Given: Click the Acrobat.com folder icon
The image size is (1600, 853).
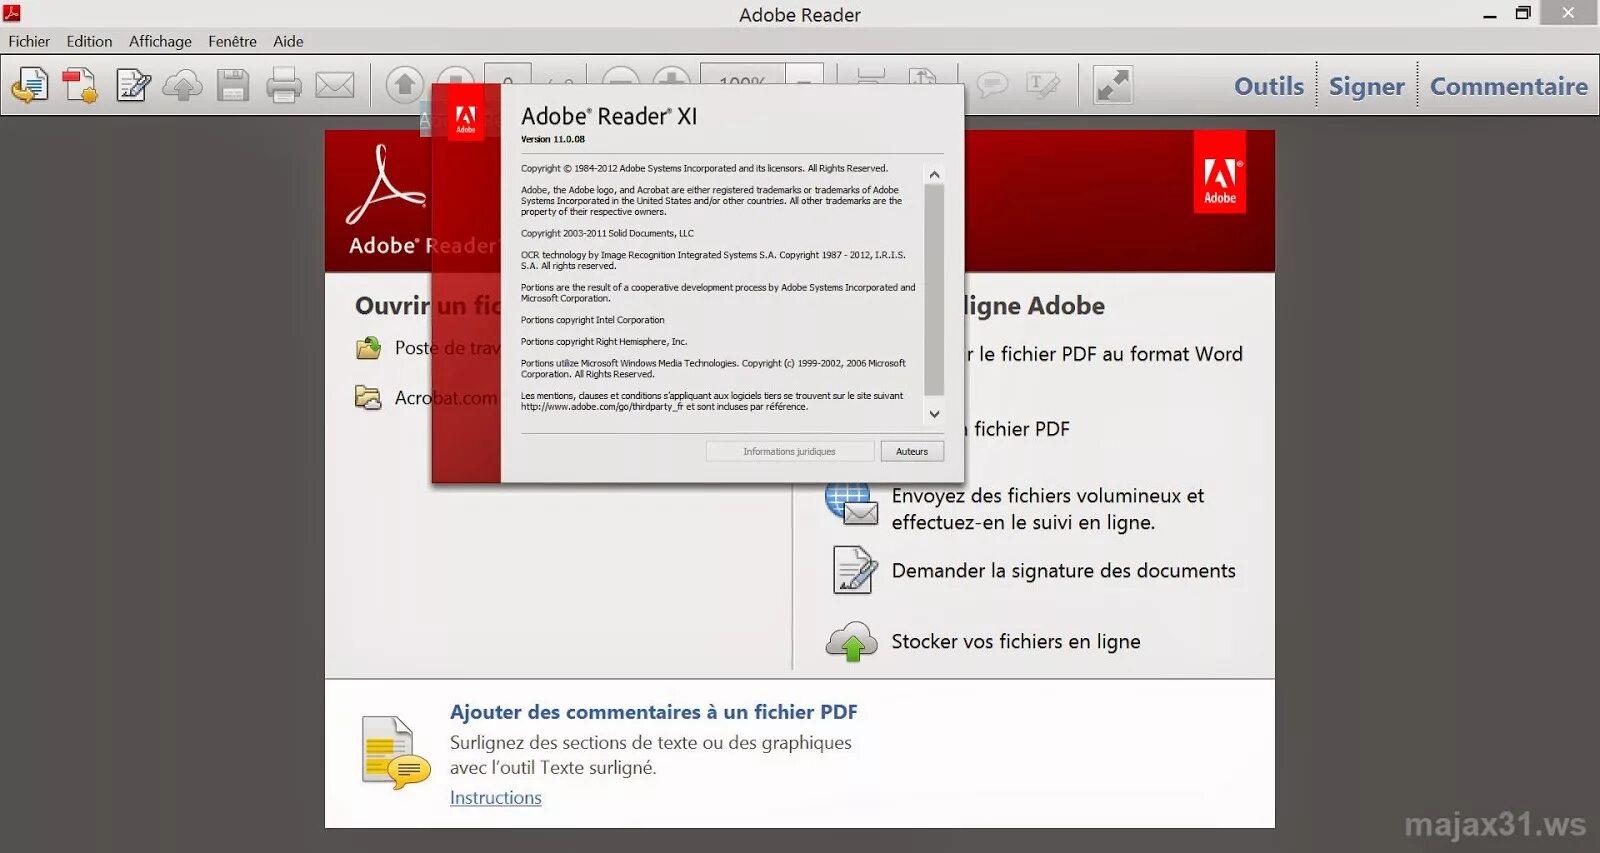Looking at the screenshot, I should point(369,398).
